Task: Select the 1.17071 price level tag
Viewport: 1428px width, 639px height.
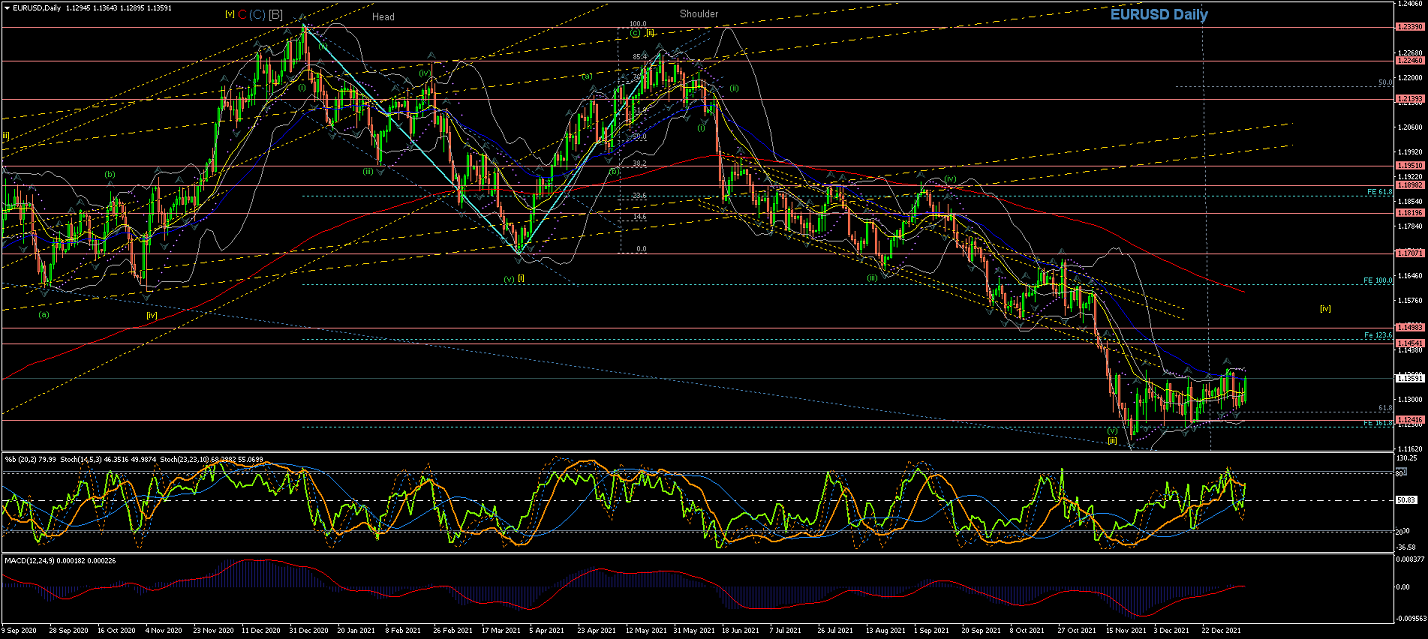Action: click(1409, 253)
